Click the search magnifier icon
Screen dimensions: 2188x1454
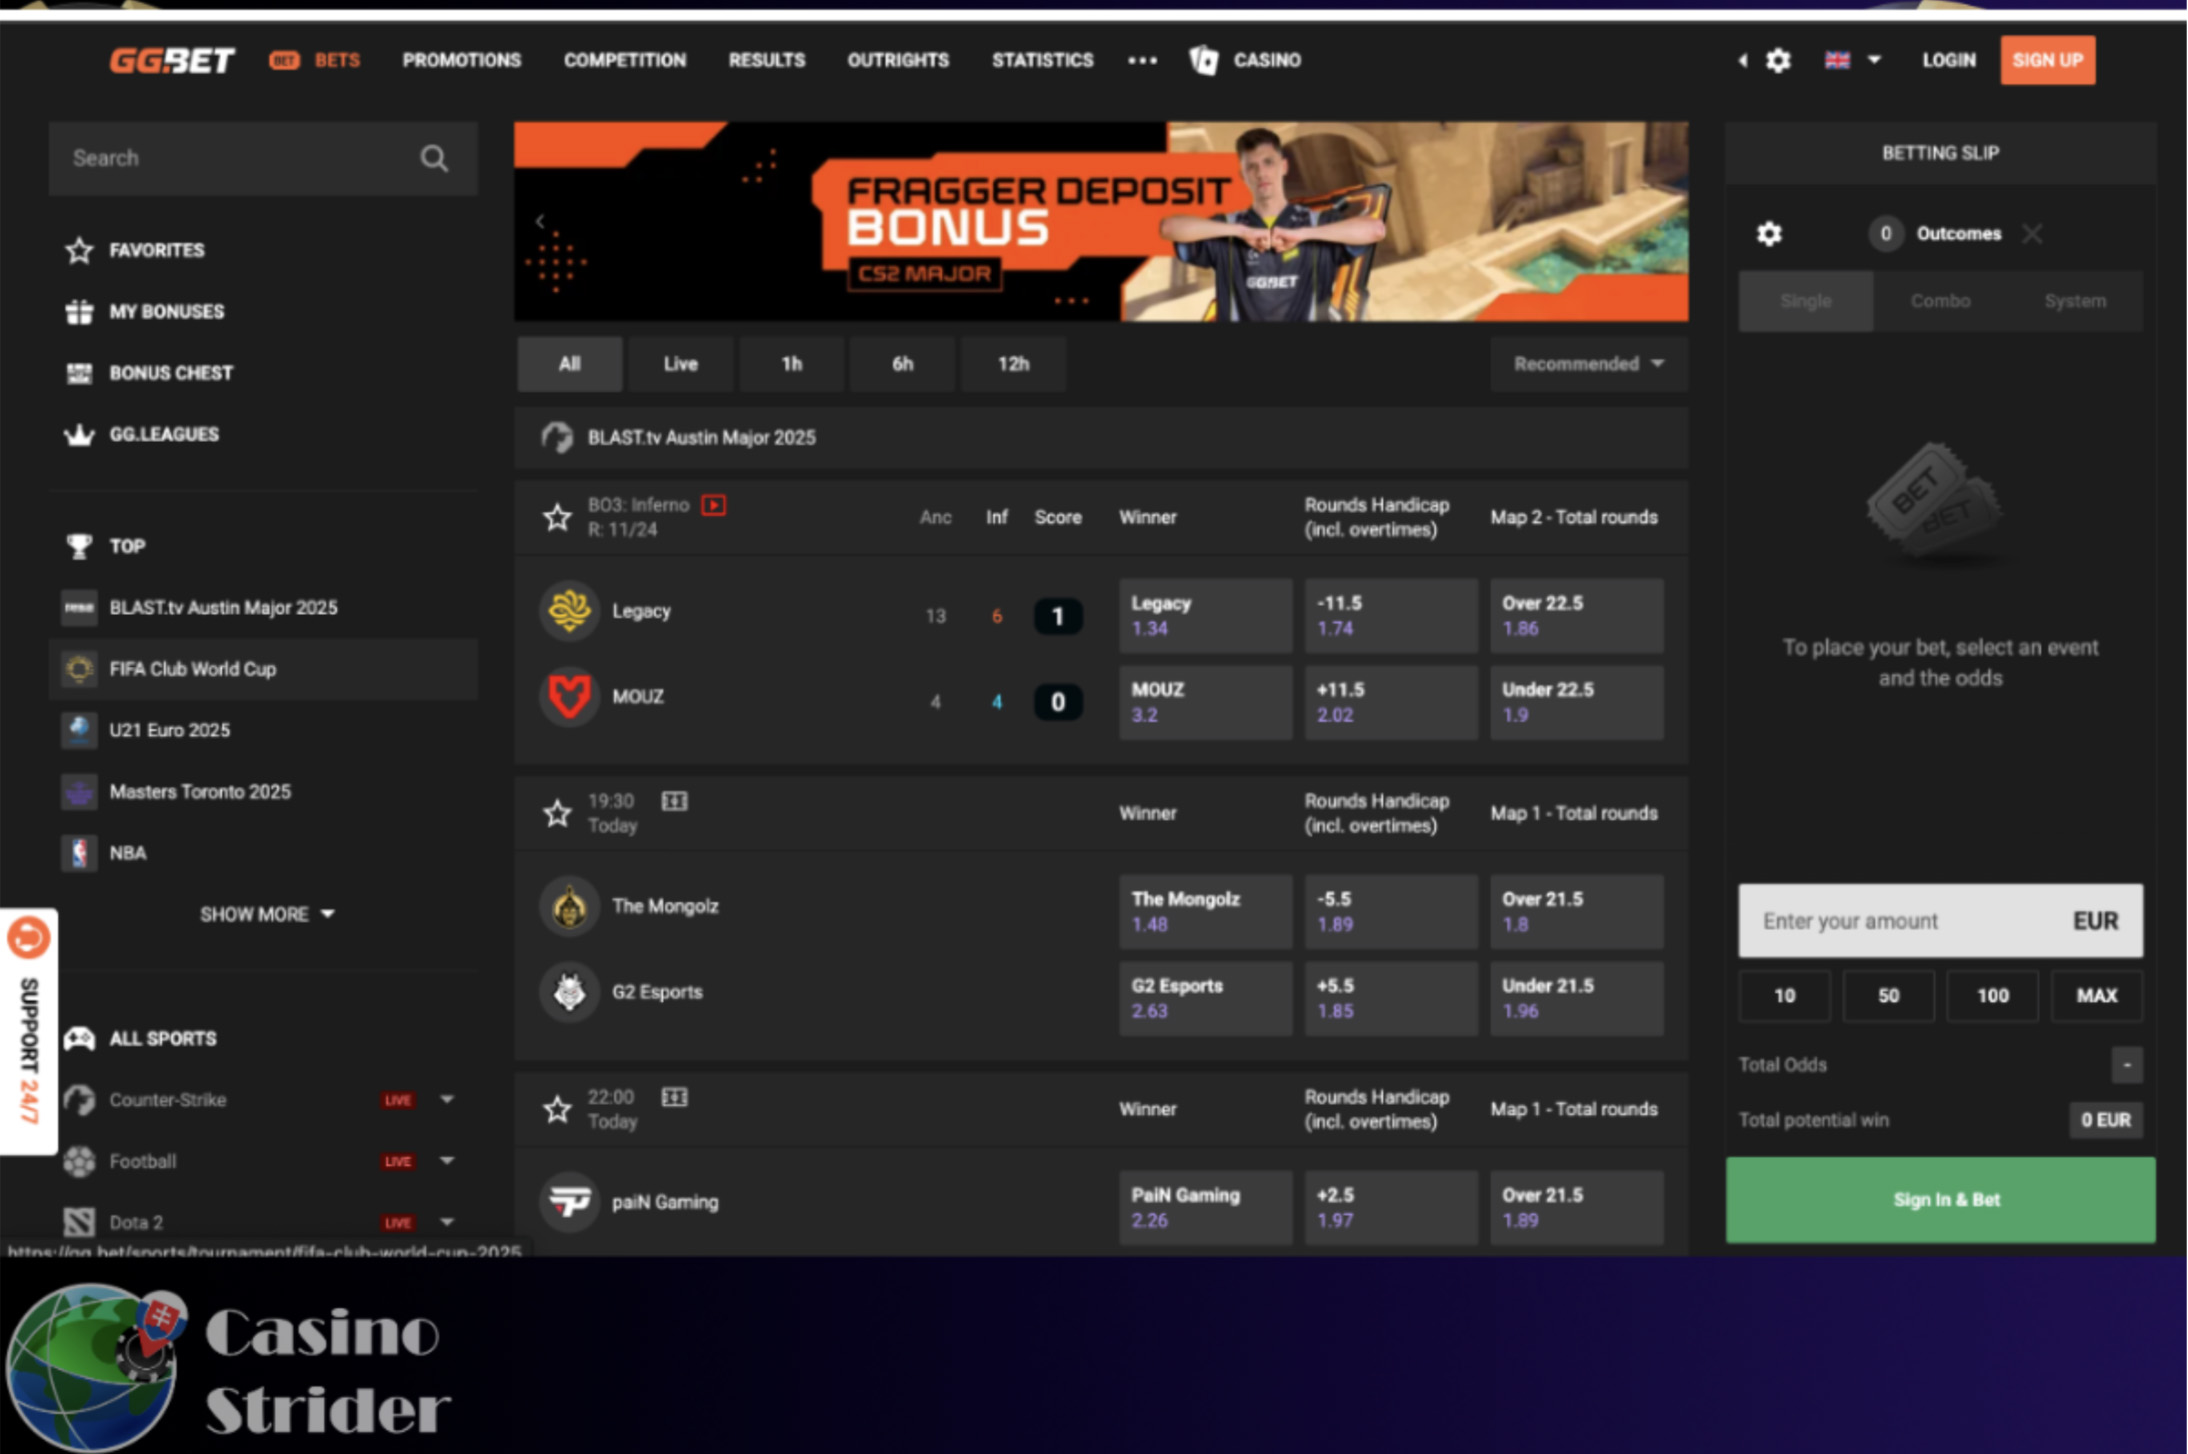(434, 158)
